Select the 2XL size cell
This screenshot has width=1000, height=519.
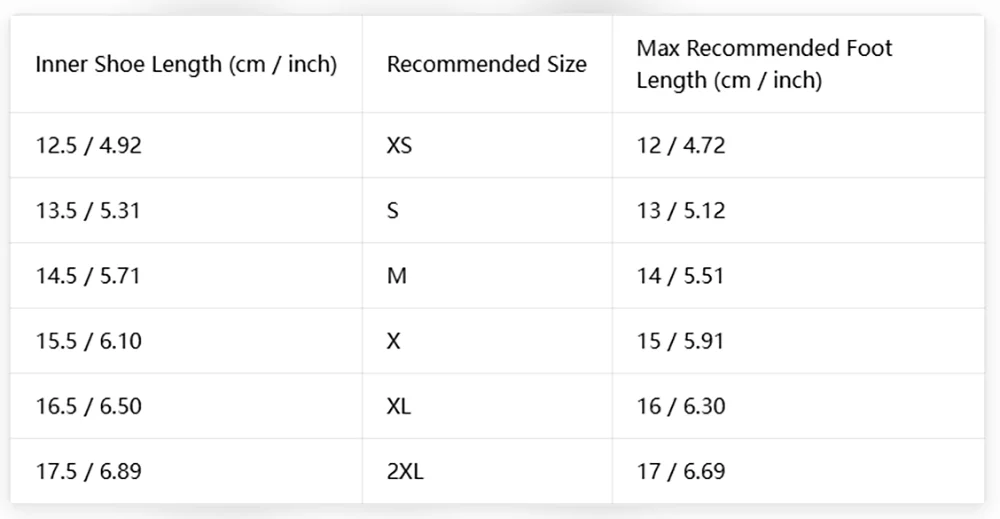click(487, 471)
